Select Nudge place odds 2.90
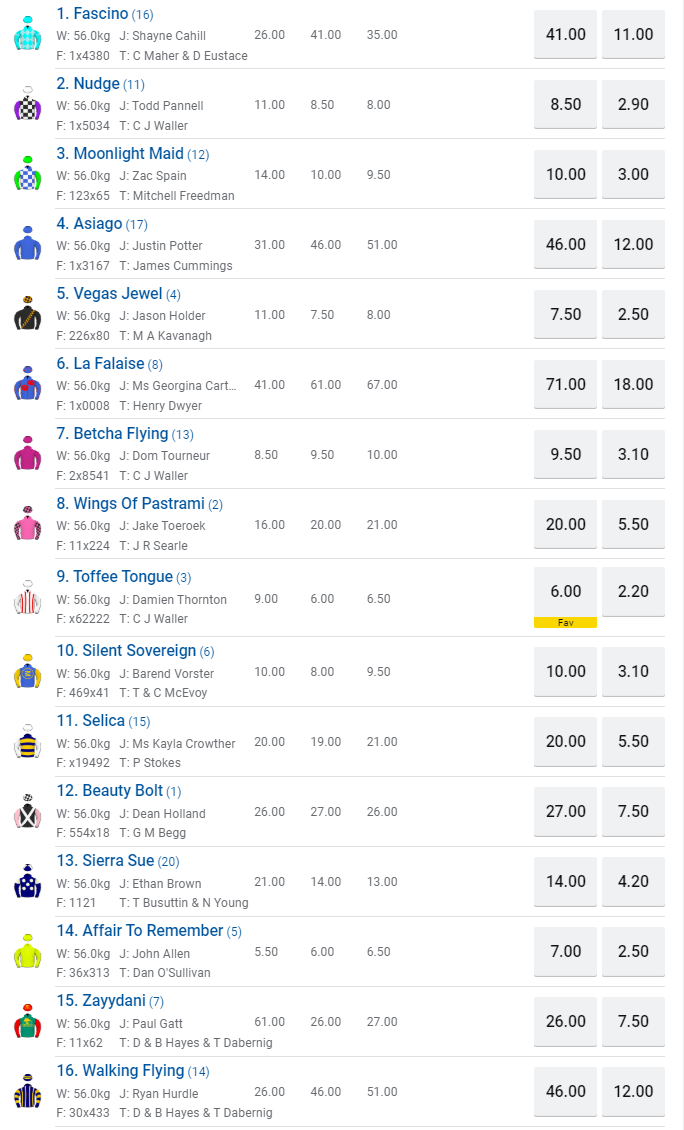684x1130 pixels. pyautogui.click(x=633, y=104)
